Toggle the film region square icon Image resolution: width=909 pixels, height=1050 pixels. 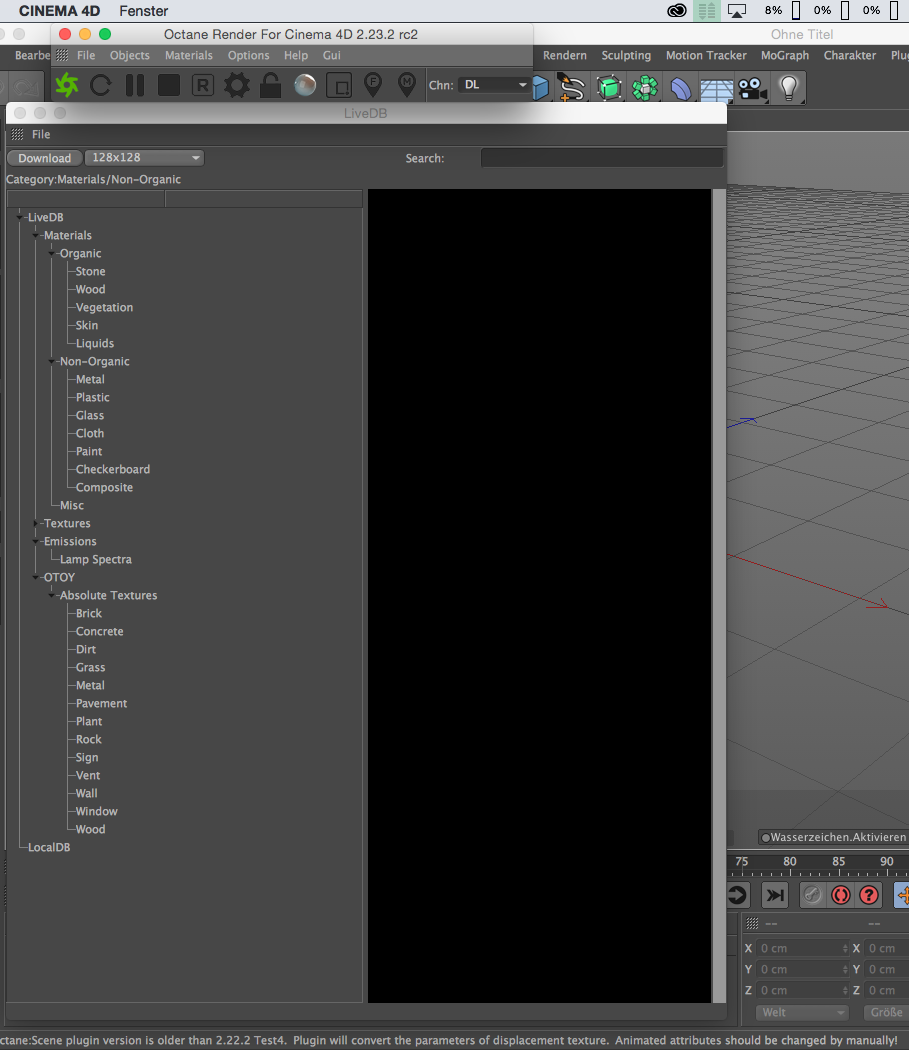click(x=339, y=86)
